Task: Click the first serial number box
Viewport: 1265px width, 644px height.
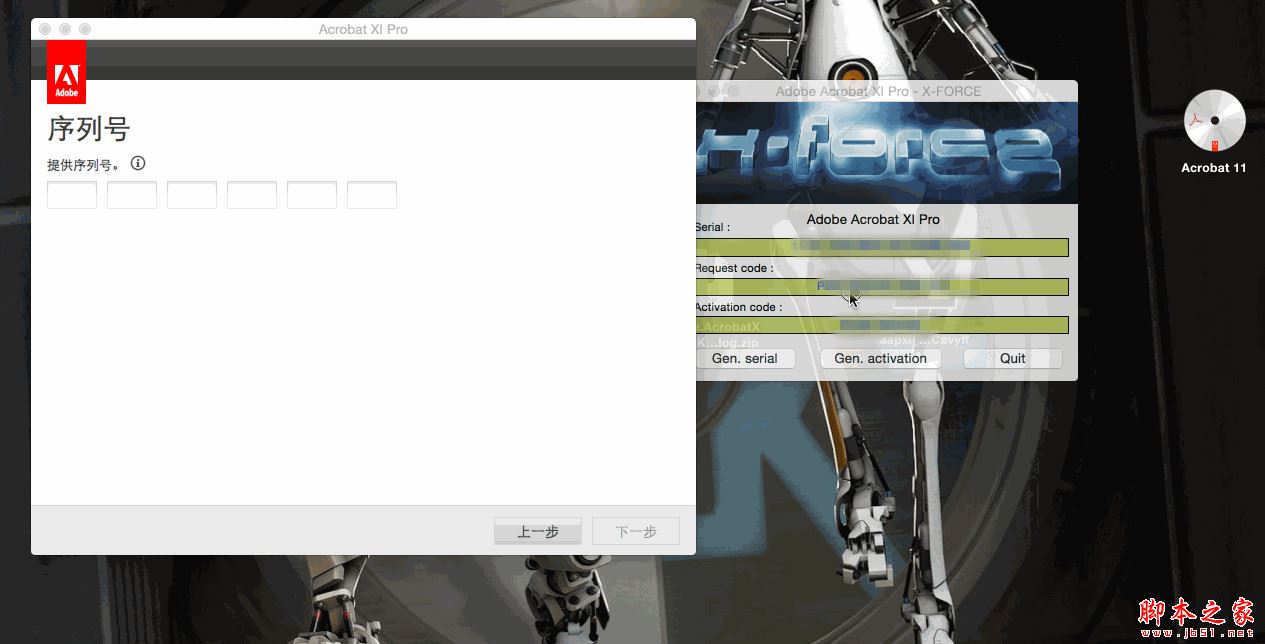Action: pos(72,195)
